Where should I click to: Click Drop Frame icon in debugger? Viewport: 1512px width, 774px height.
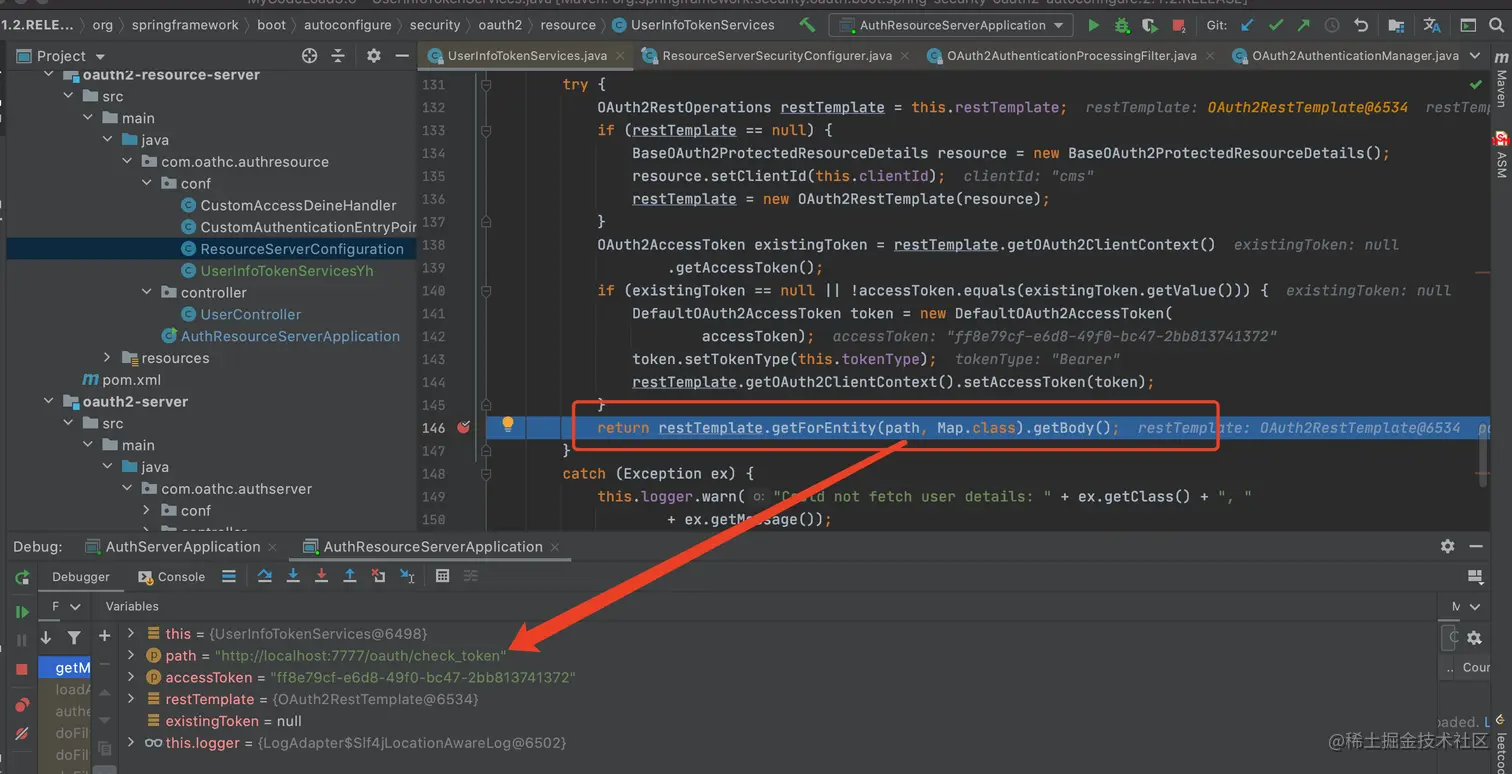[x=378, y=576]
